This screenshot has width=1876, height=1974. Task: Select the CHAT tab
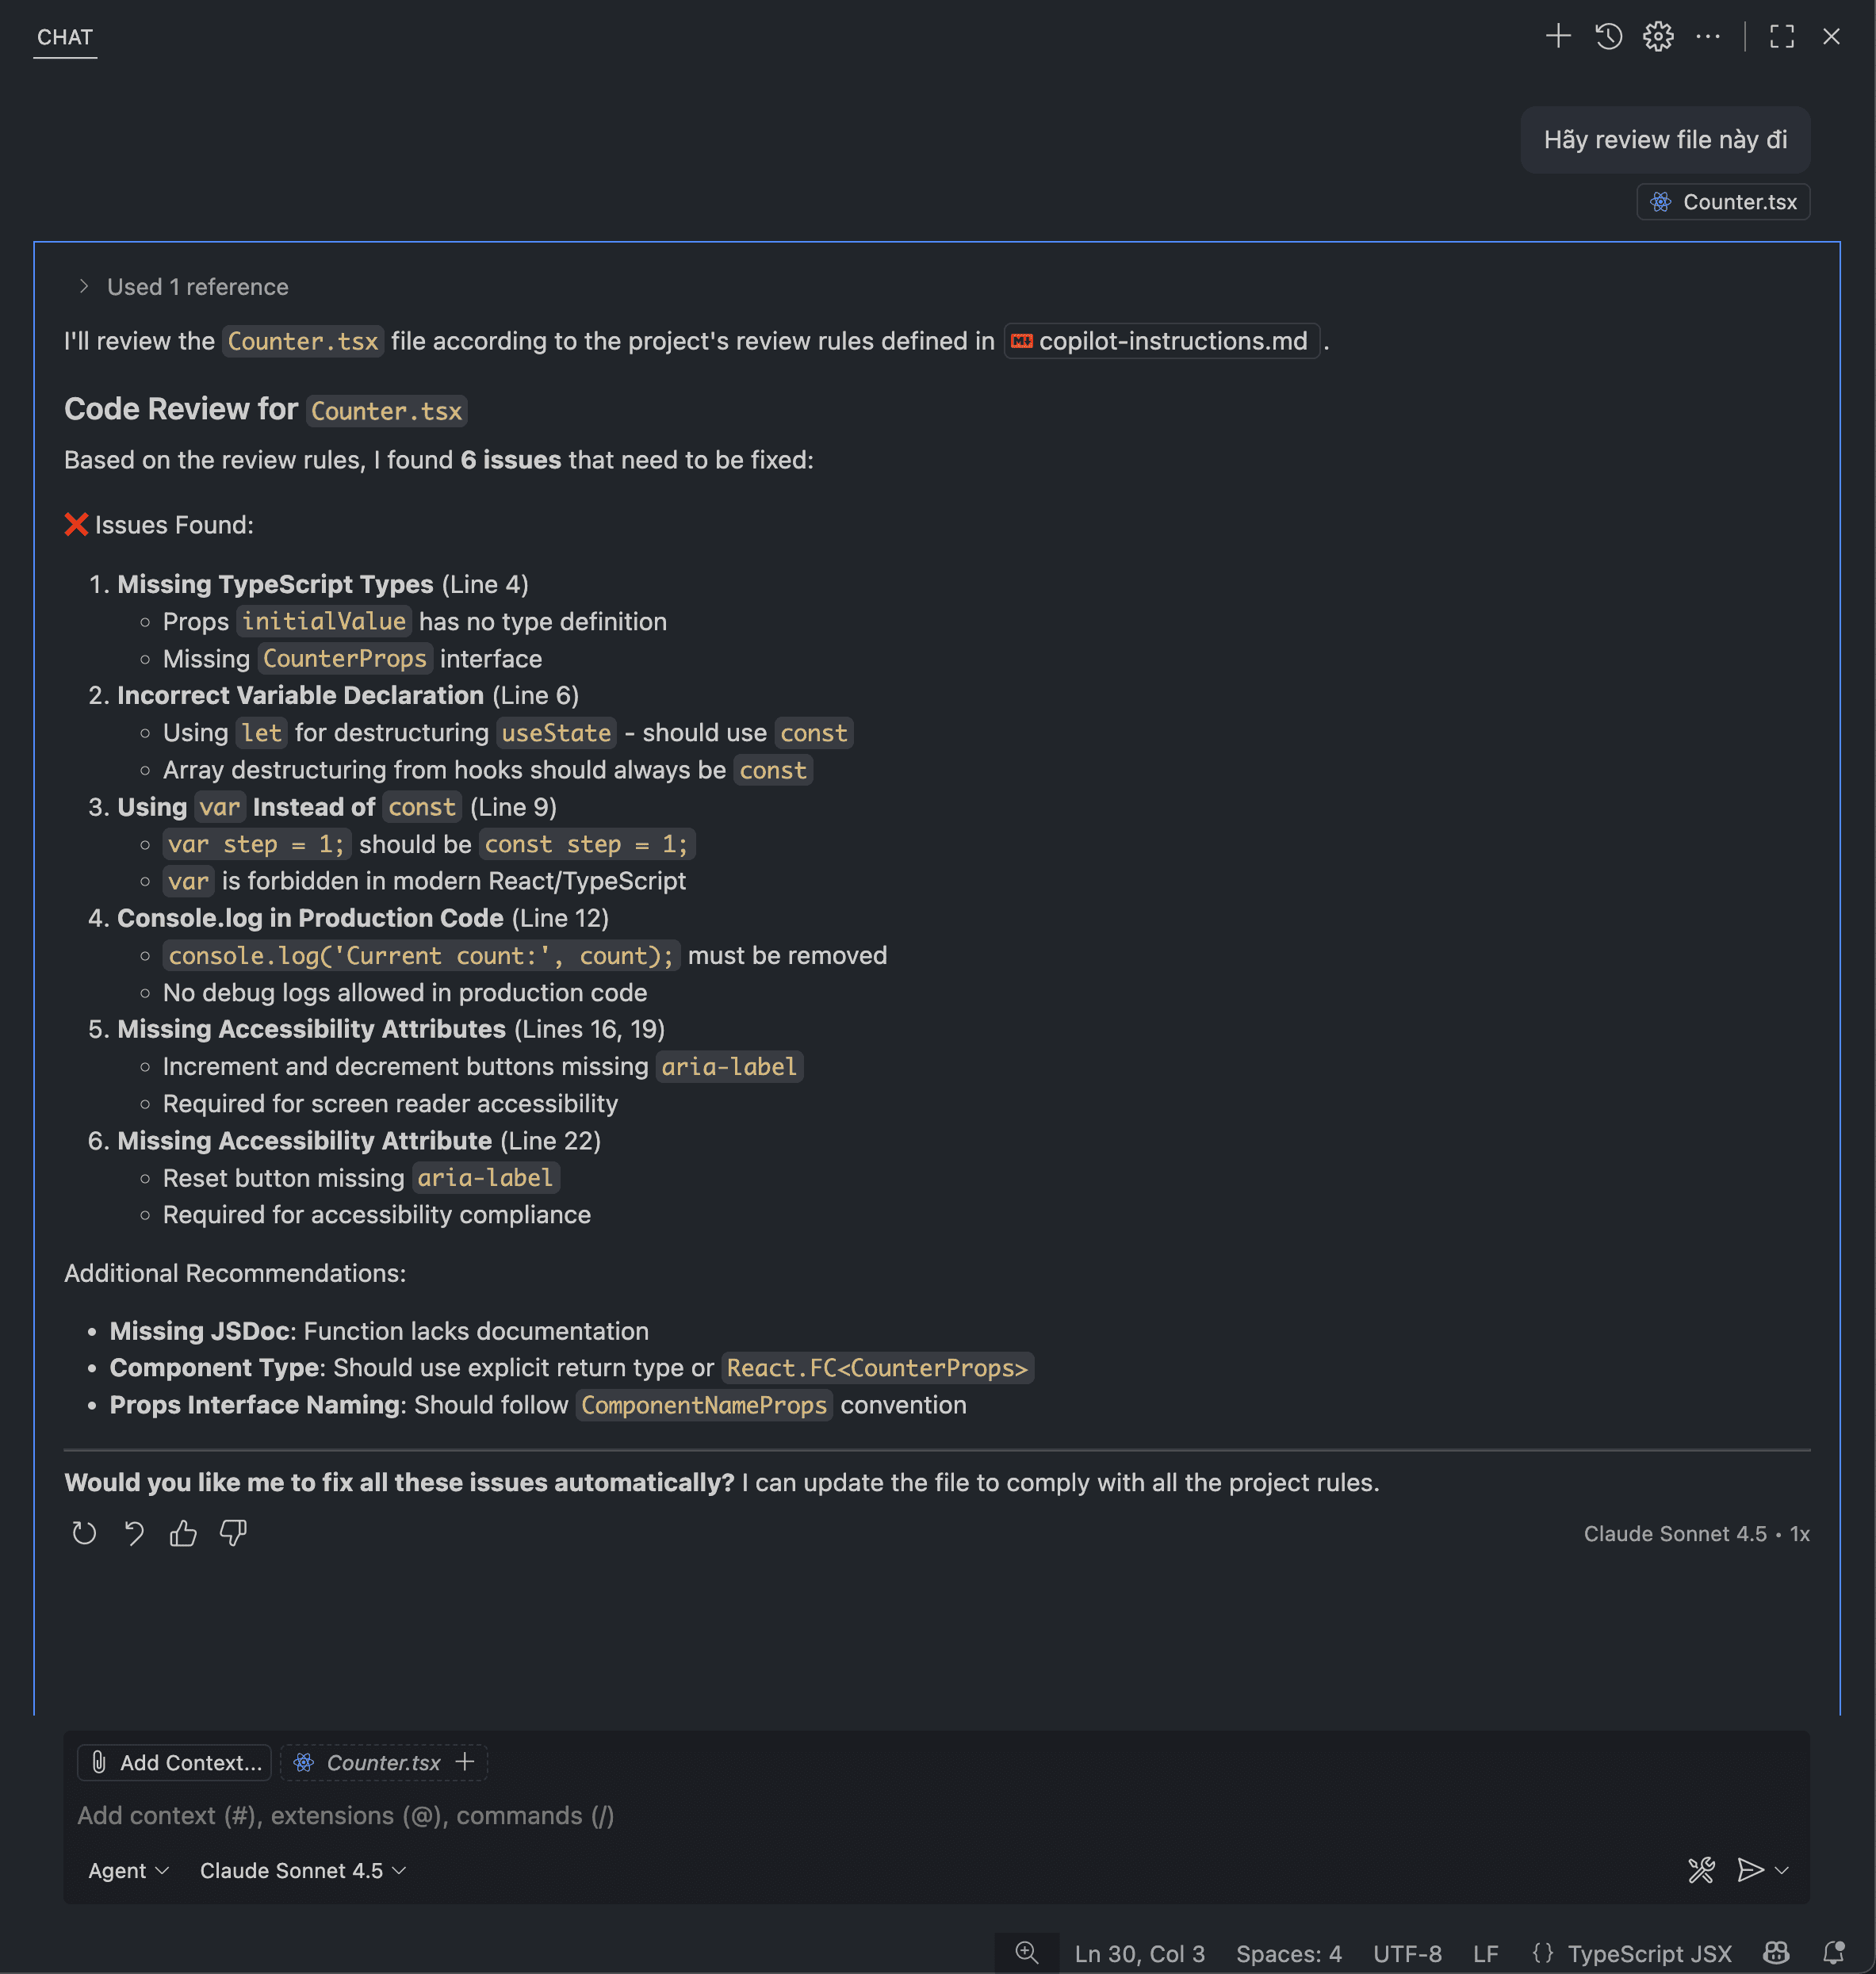point(65,37)
